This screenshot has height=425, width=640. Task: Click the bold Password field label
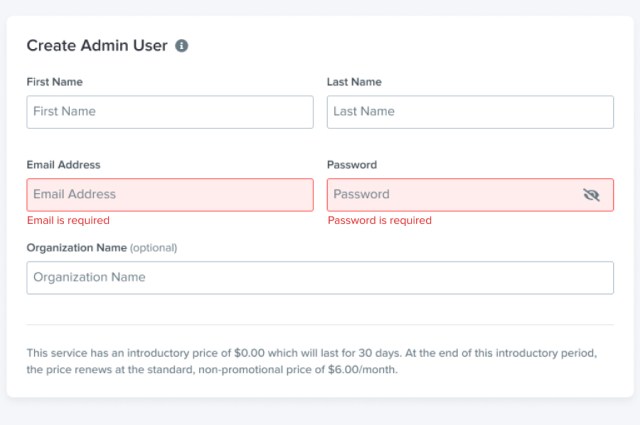pyautogui.click(x=352, y=165)
